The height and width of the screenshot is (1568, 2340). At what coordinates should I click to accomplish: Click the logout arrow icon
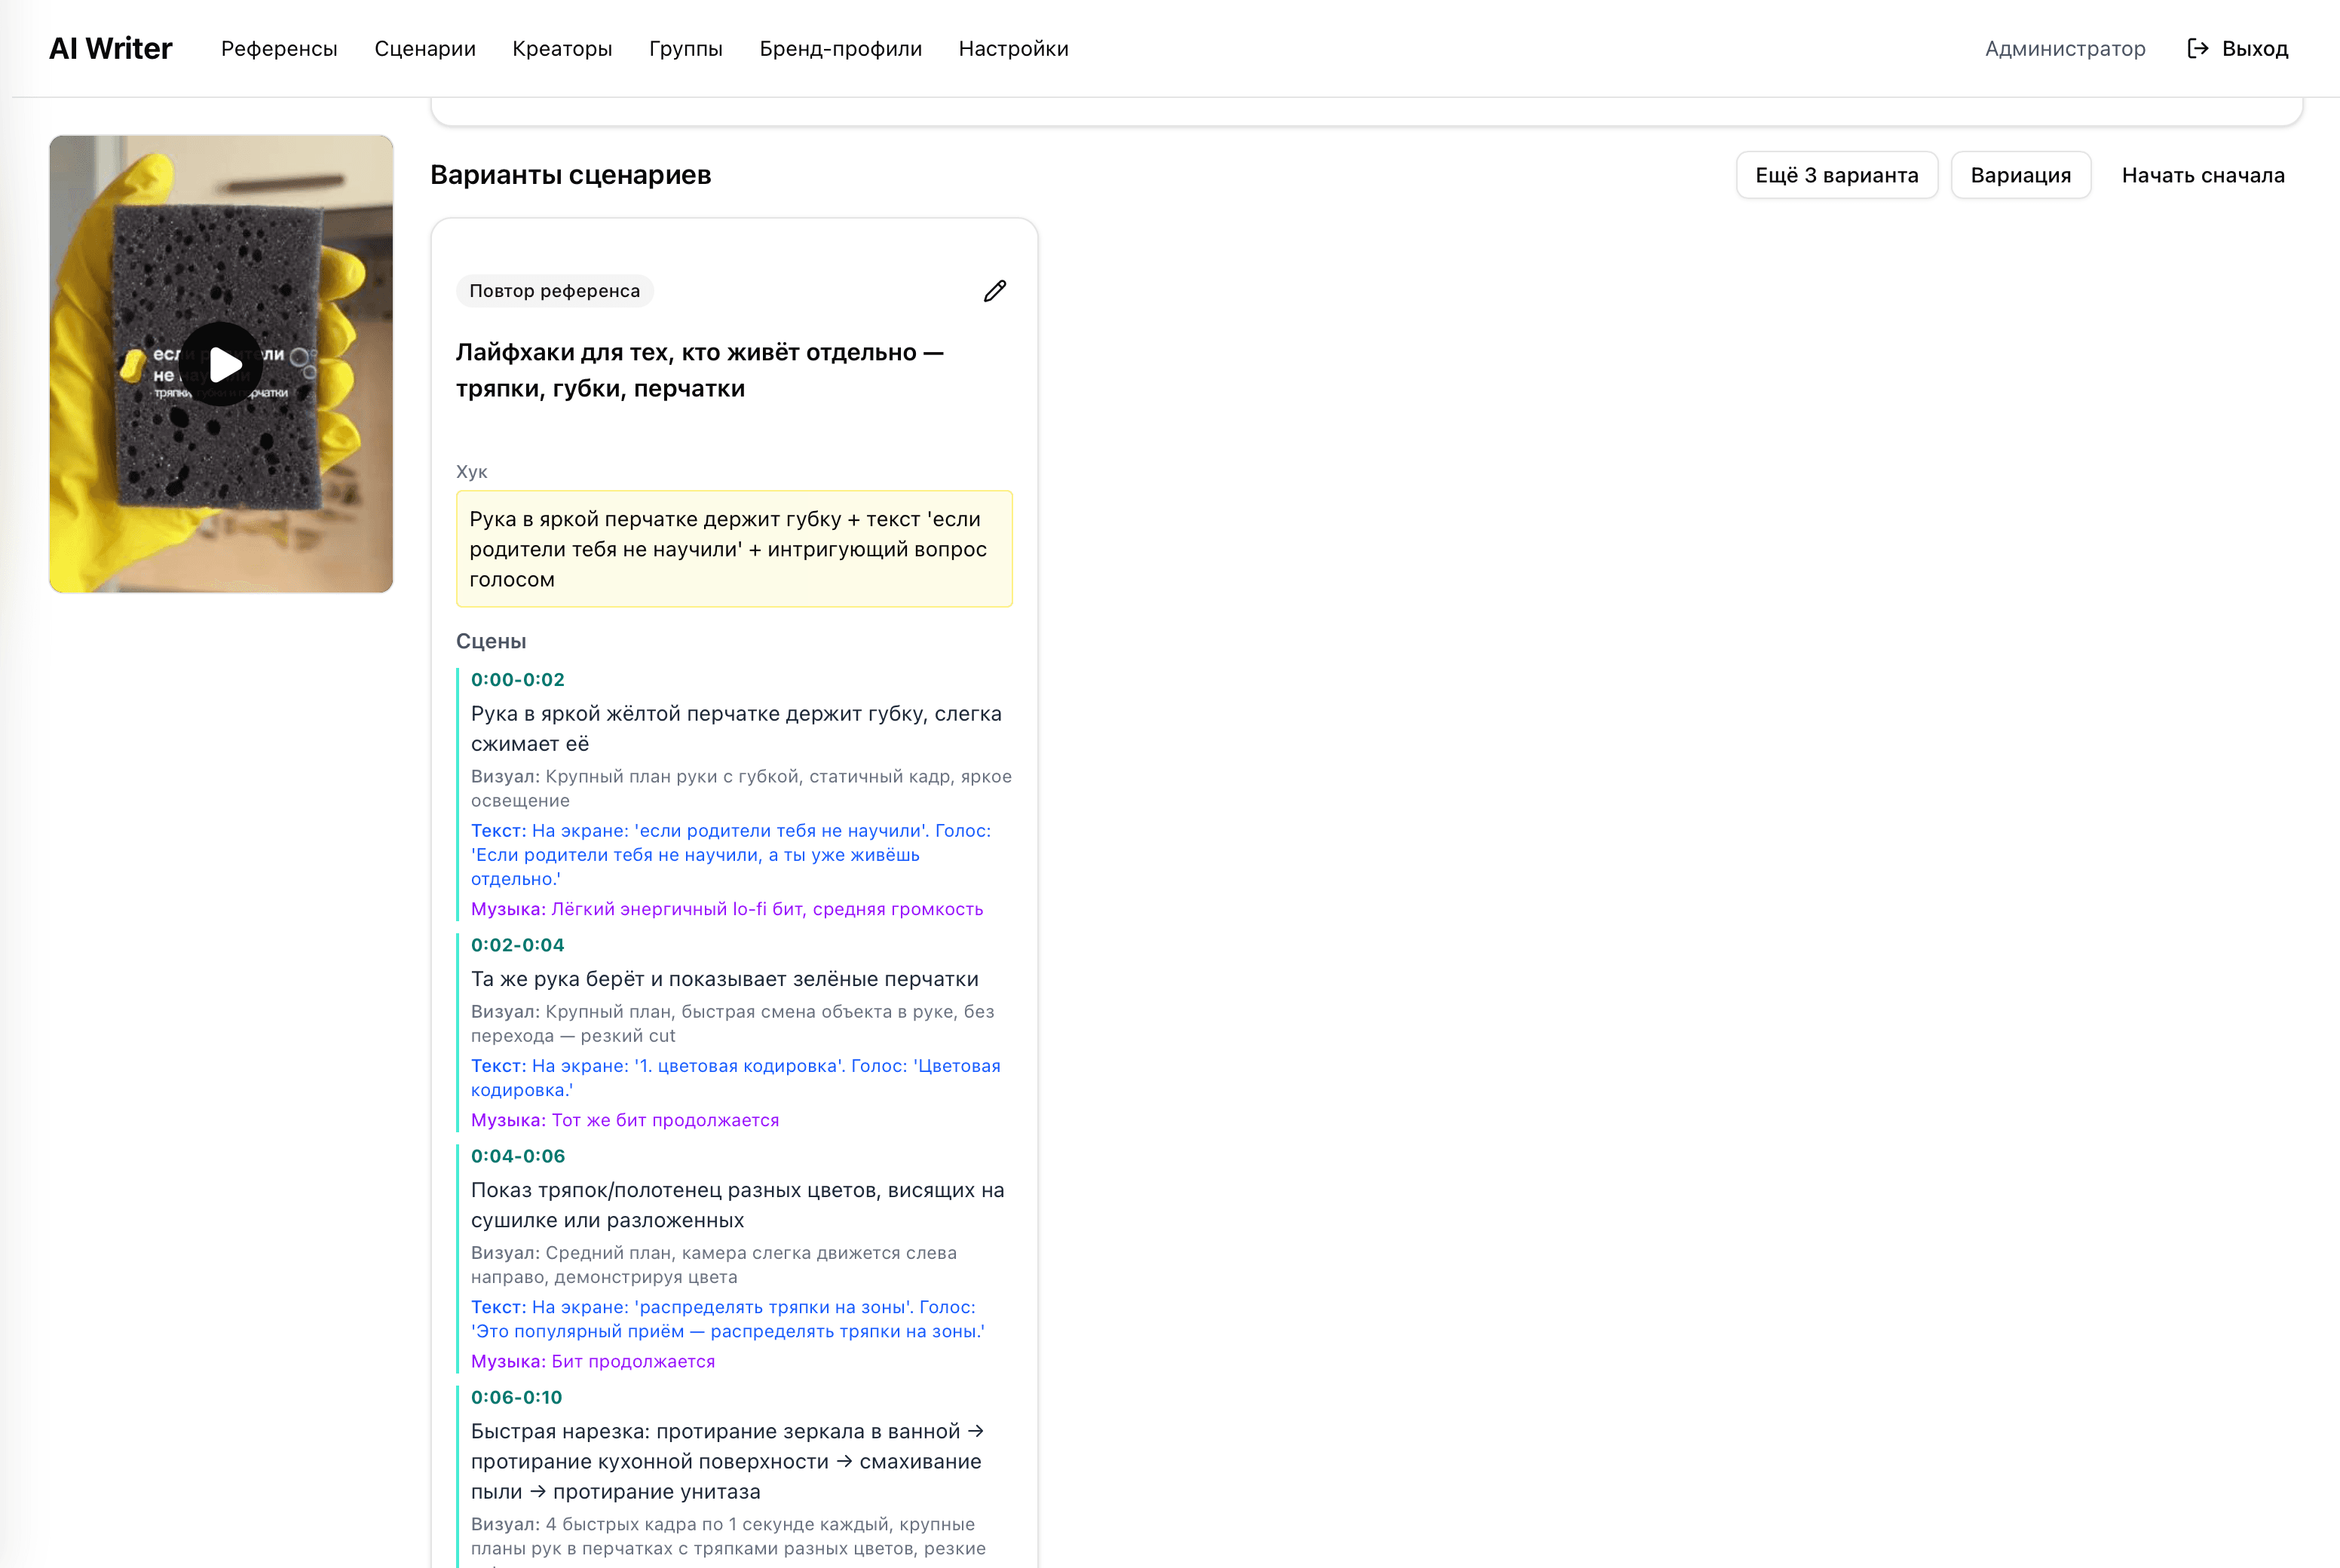(x=2197, y=48)
